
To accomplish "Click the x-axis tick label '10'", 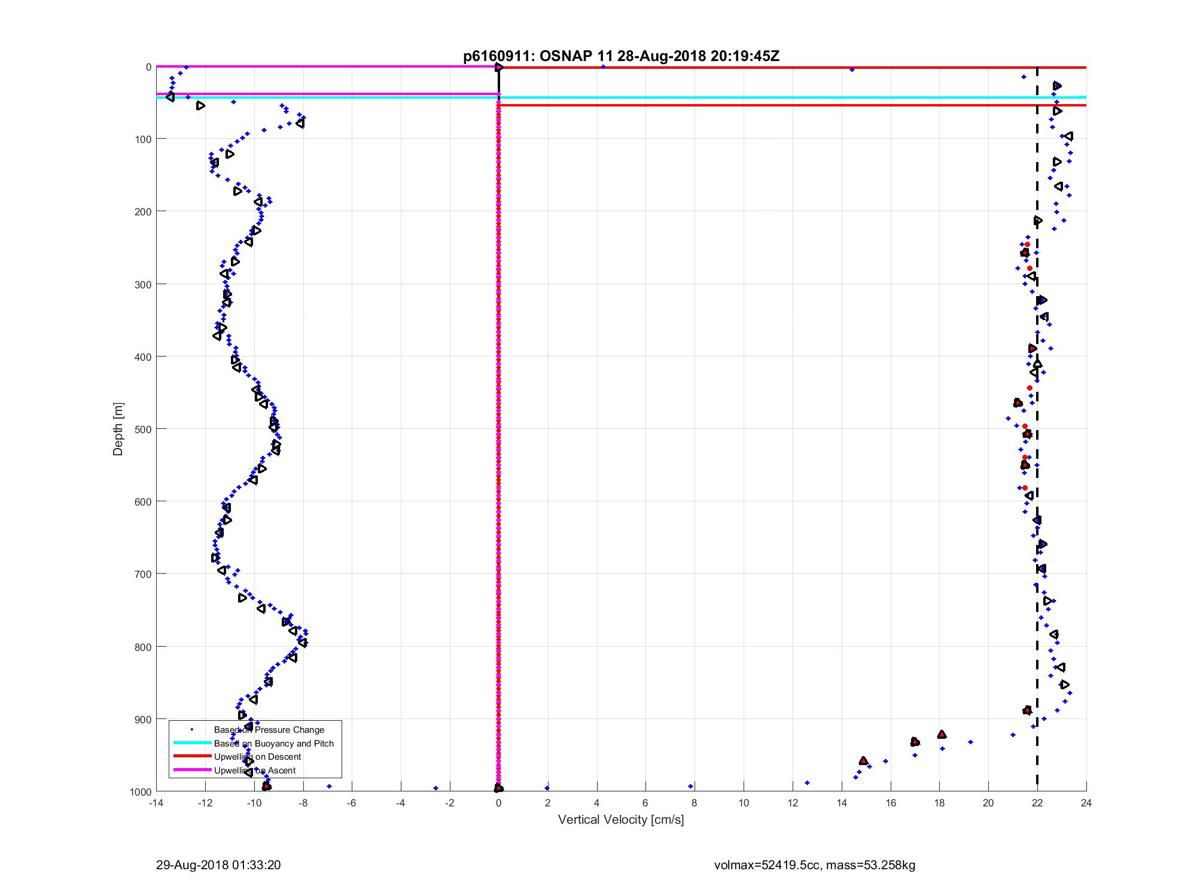I will click(743, 803).
